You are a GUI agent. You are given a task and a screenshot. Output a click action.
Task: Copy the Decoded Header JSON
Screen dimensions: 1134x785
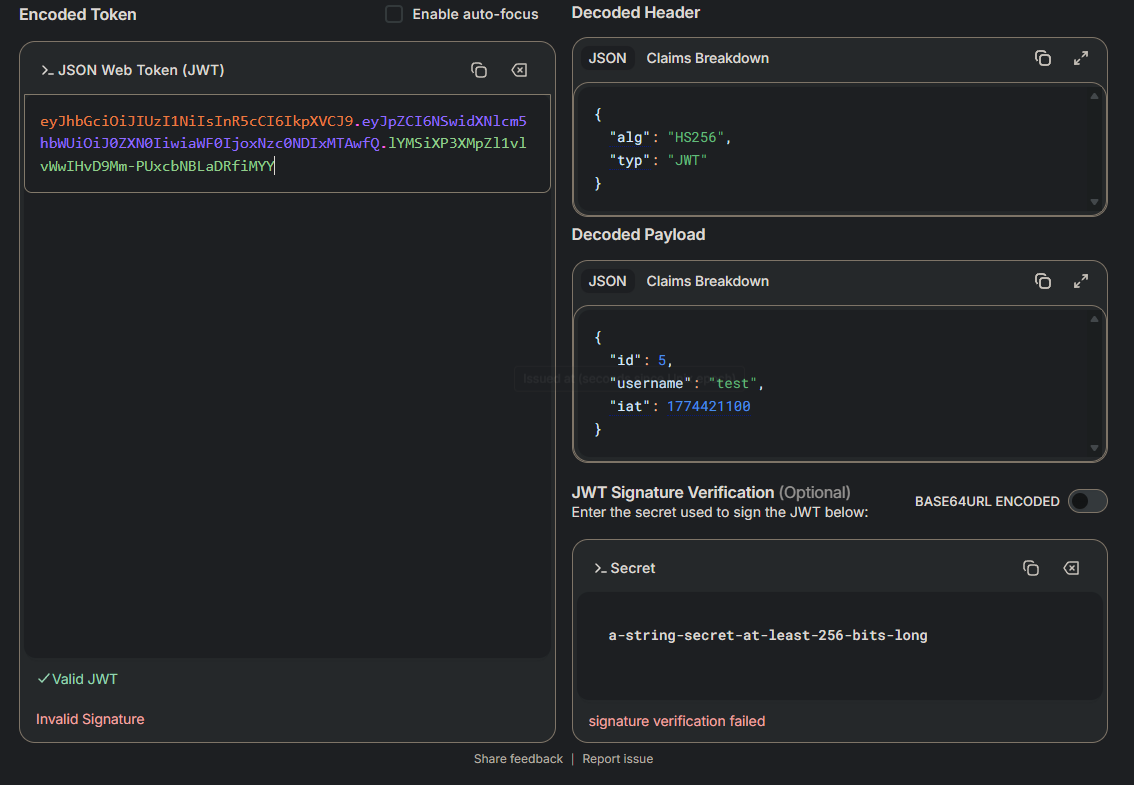[x=1042, y=58]
